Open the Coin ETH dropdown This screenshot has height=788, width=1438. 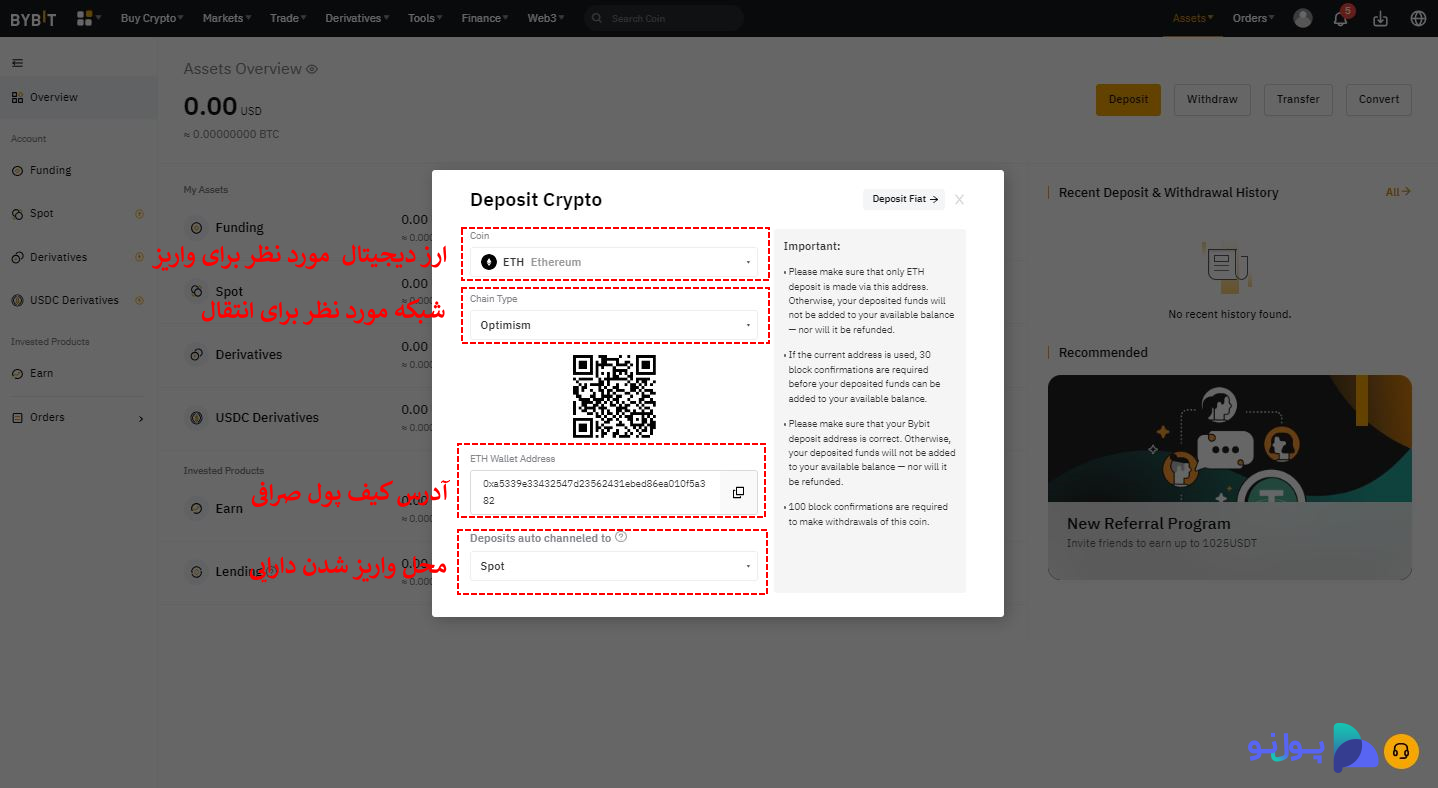pyautogui.click(x=613, y=262)
